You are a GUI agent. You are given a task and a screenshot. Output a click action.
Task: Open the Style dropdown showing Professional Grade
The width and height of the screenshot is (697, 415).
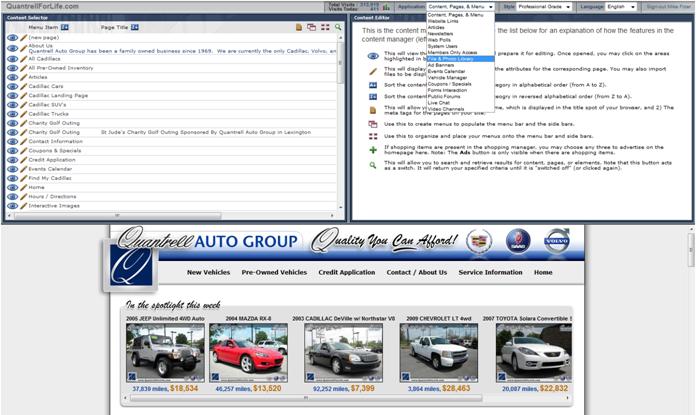[x=544, y=7]
